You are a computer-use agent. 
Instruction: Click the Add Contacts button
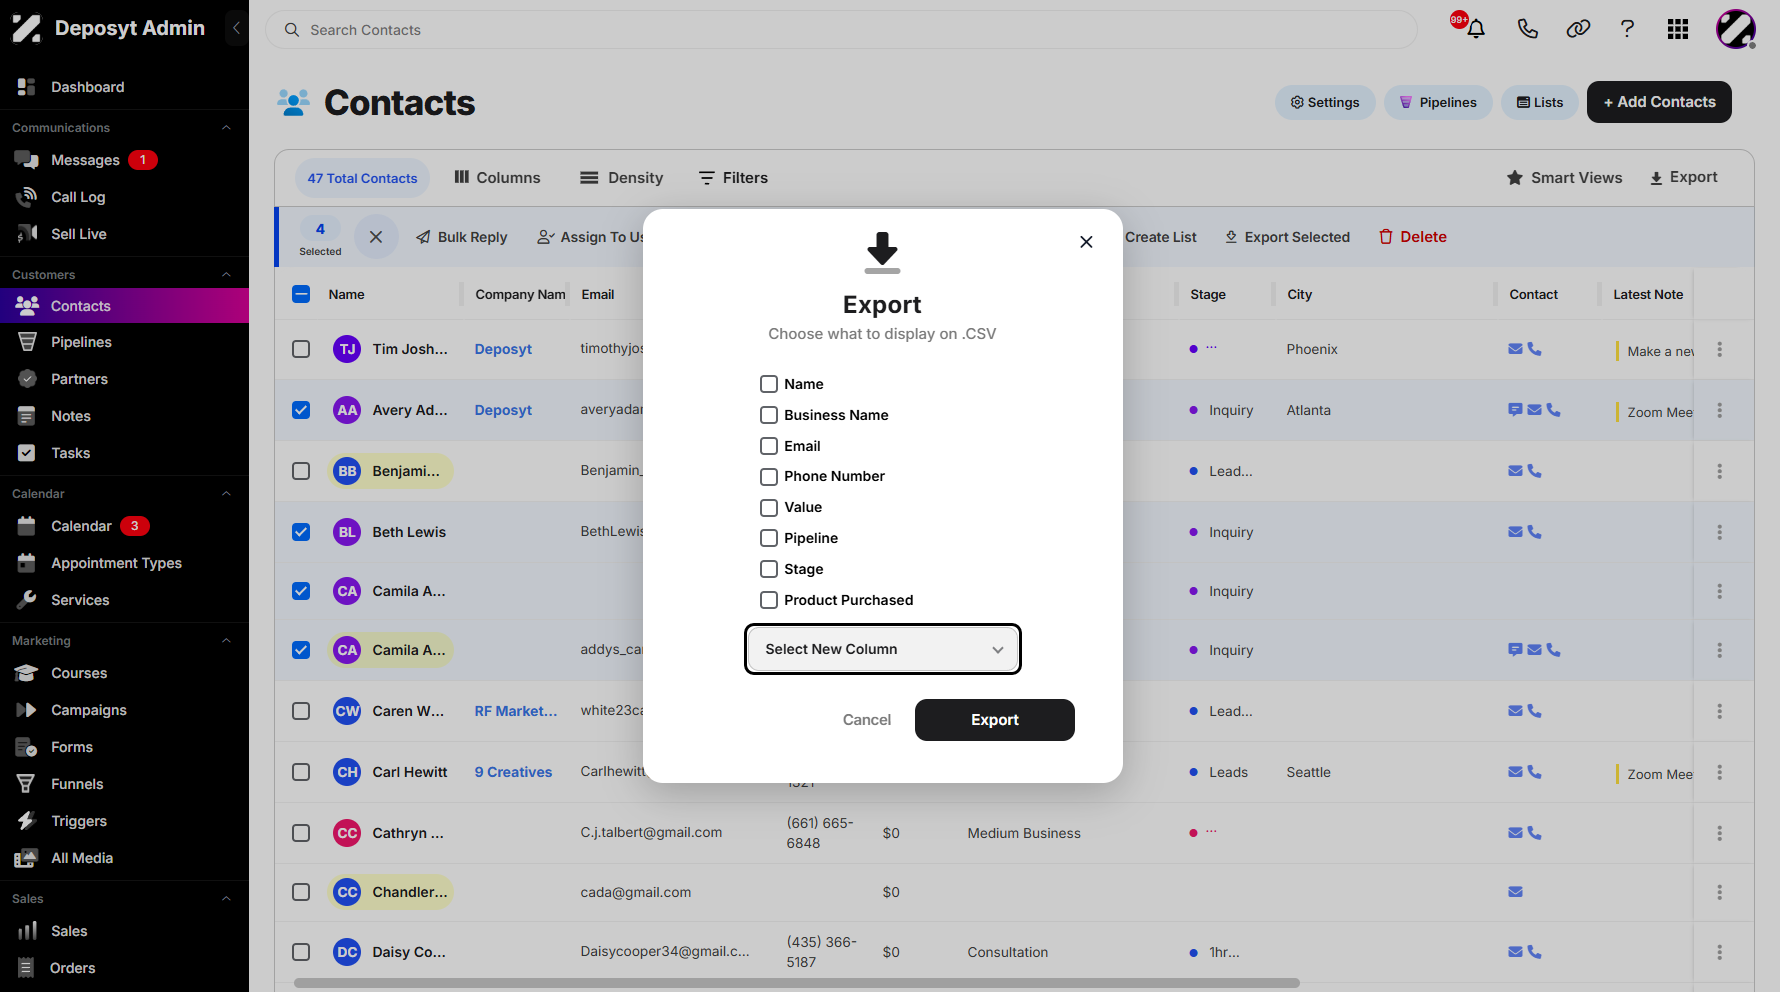1659,102
